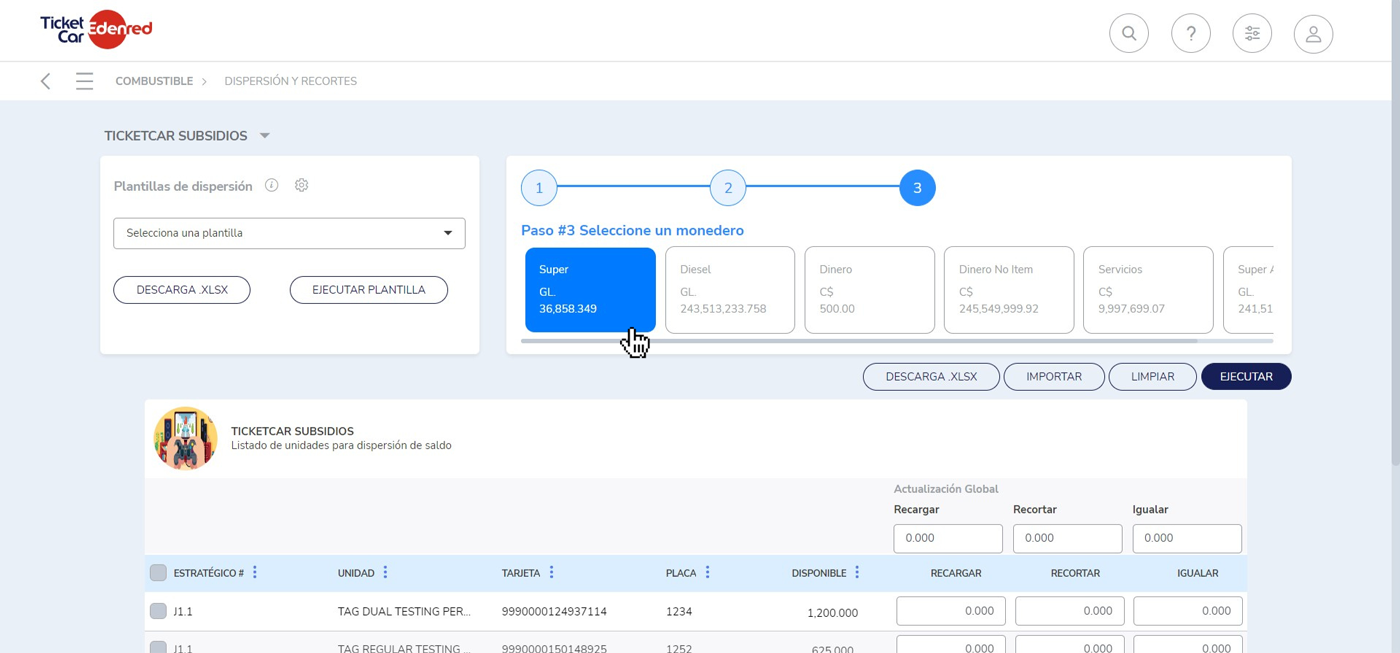Click the TICKETCAR SUBSIDIOS avatar image

185,438
